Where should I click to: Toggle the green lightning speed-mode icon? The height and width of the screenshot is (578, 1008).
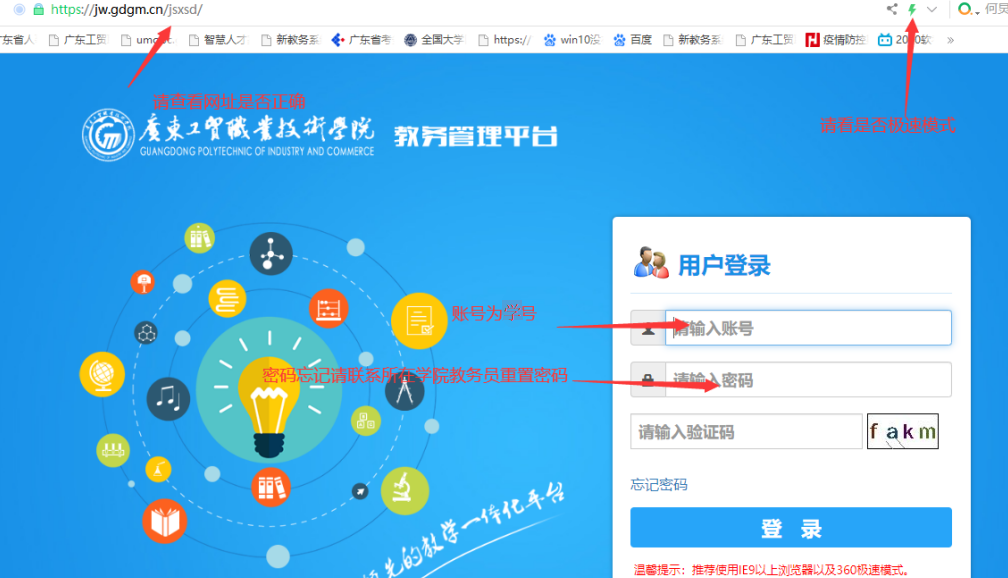[912, 9]
